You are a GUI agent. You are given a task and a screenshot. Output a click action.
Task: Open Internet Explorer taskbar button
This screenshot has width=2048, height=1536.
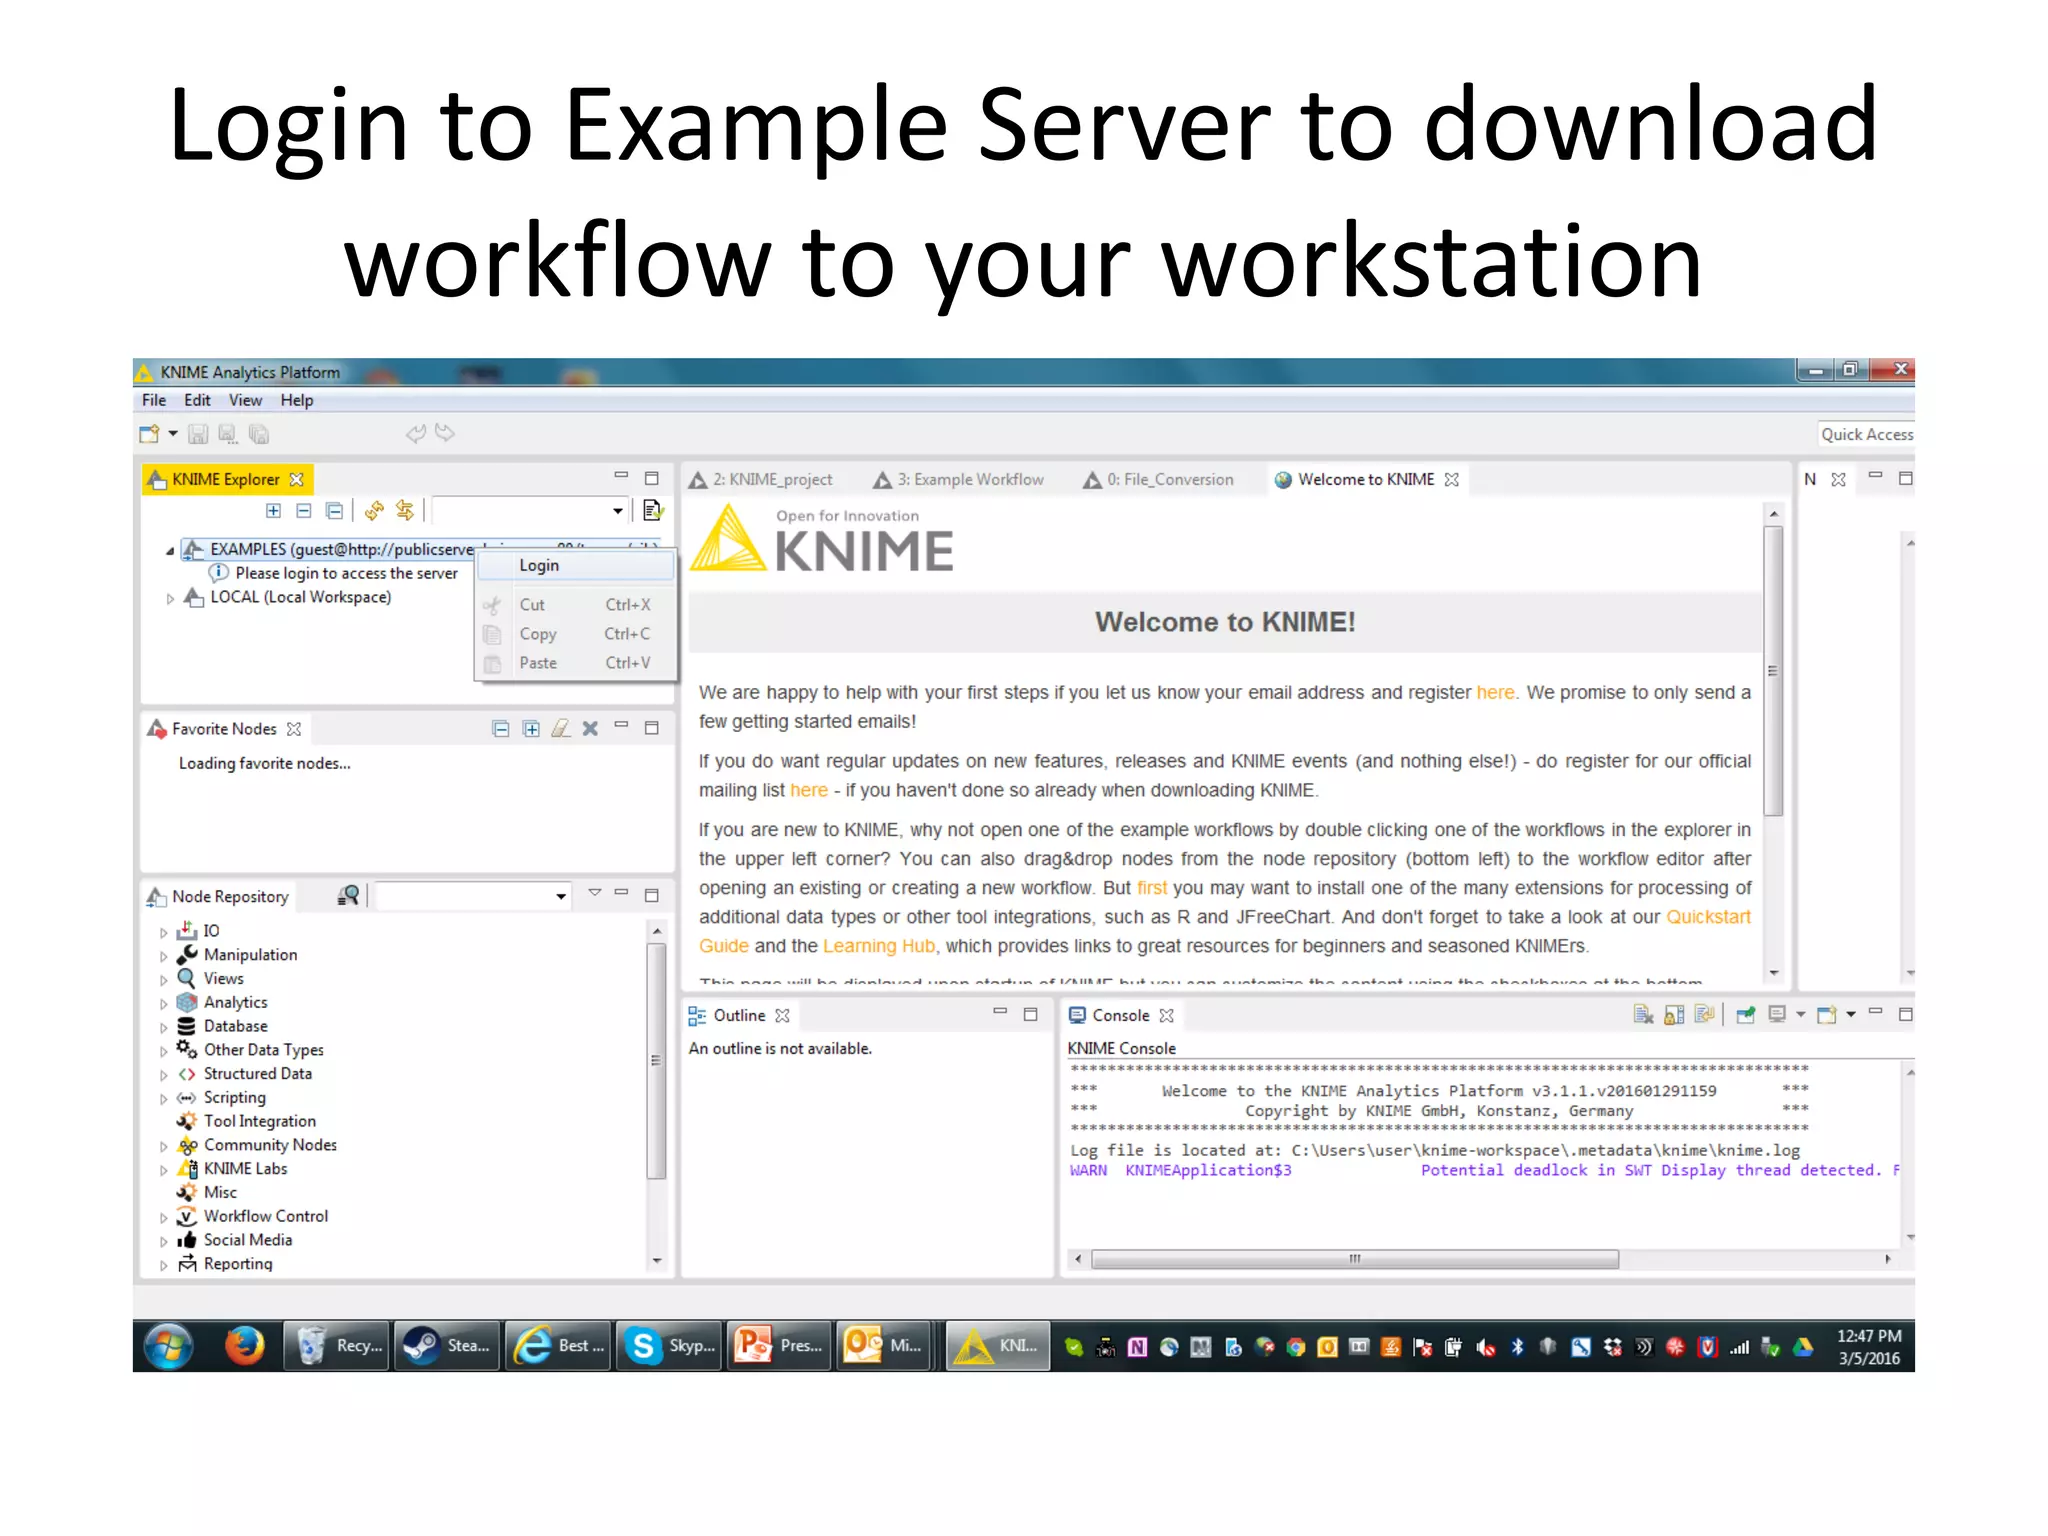pos(558,1346)
